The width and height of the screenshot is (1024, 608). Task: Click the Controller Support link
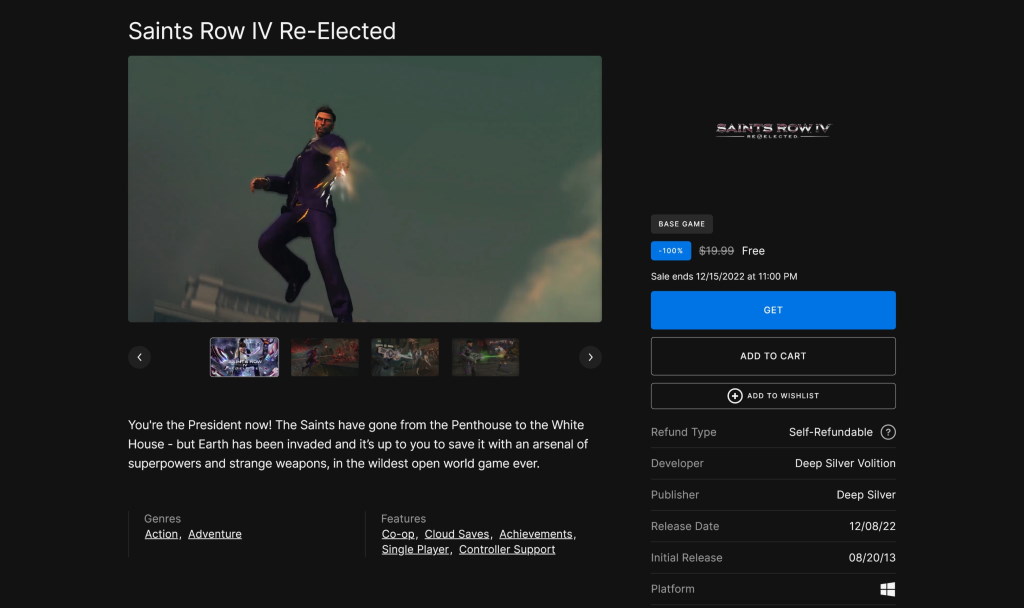[x=506, y=548]
